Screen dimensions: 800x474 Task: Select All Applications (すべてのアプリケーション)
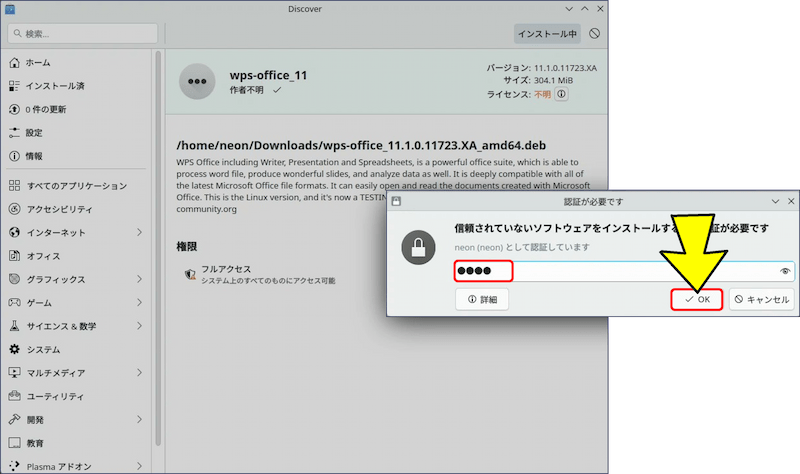click(76, 186)
